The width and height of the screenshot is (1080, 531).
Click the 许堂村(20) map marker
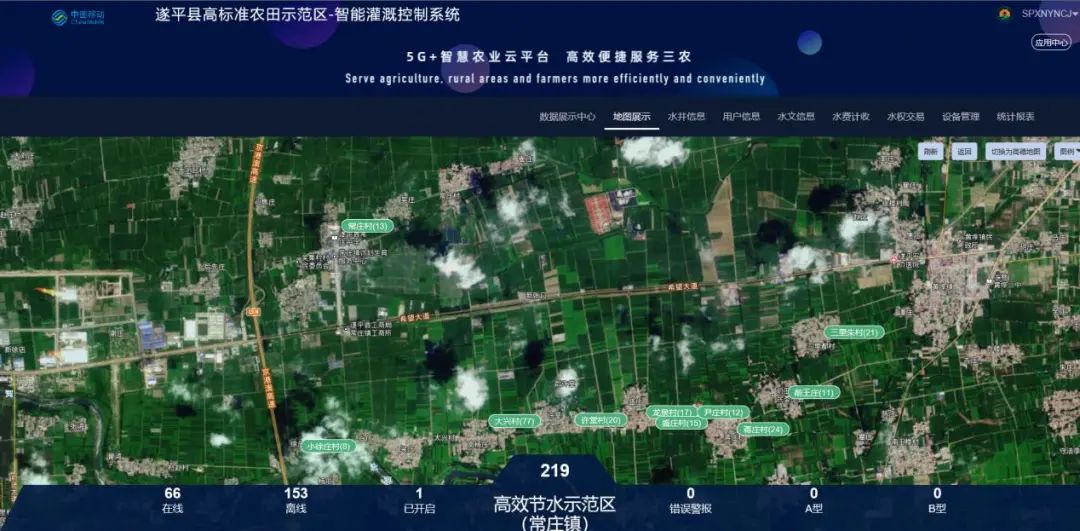pos(602,420)
